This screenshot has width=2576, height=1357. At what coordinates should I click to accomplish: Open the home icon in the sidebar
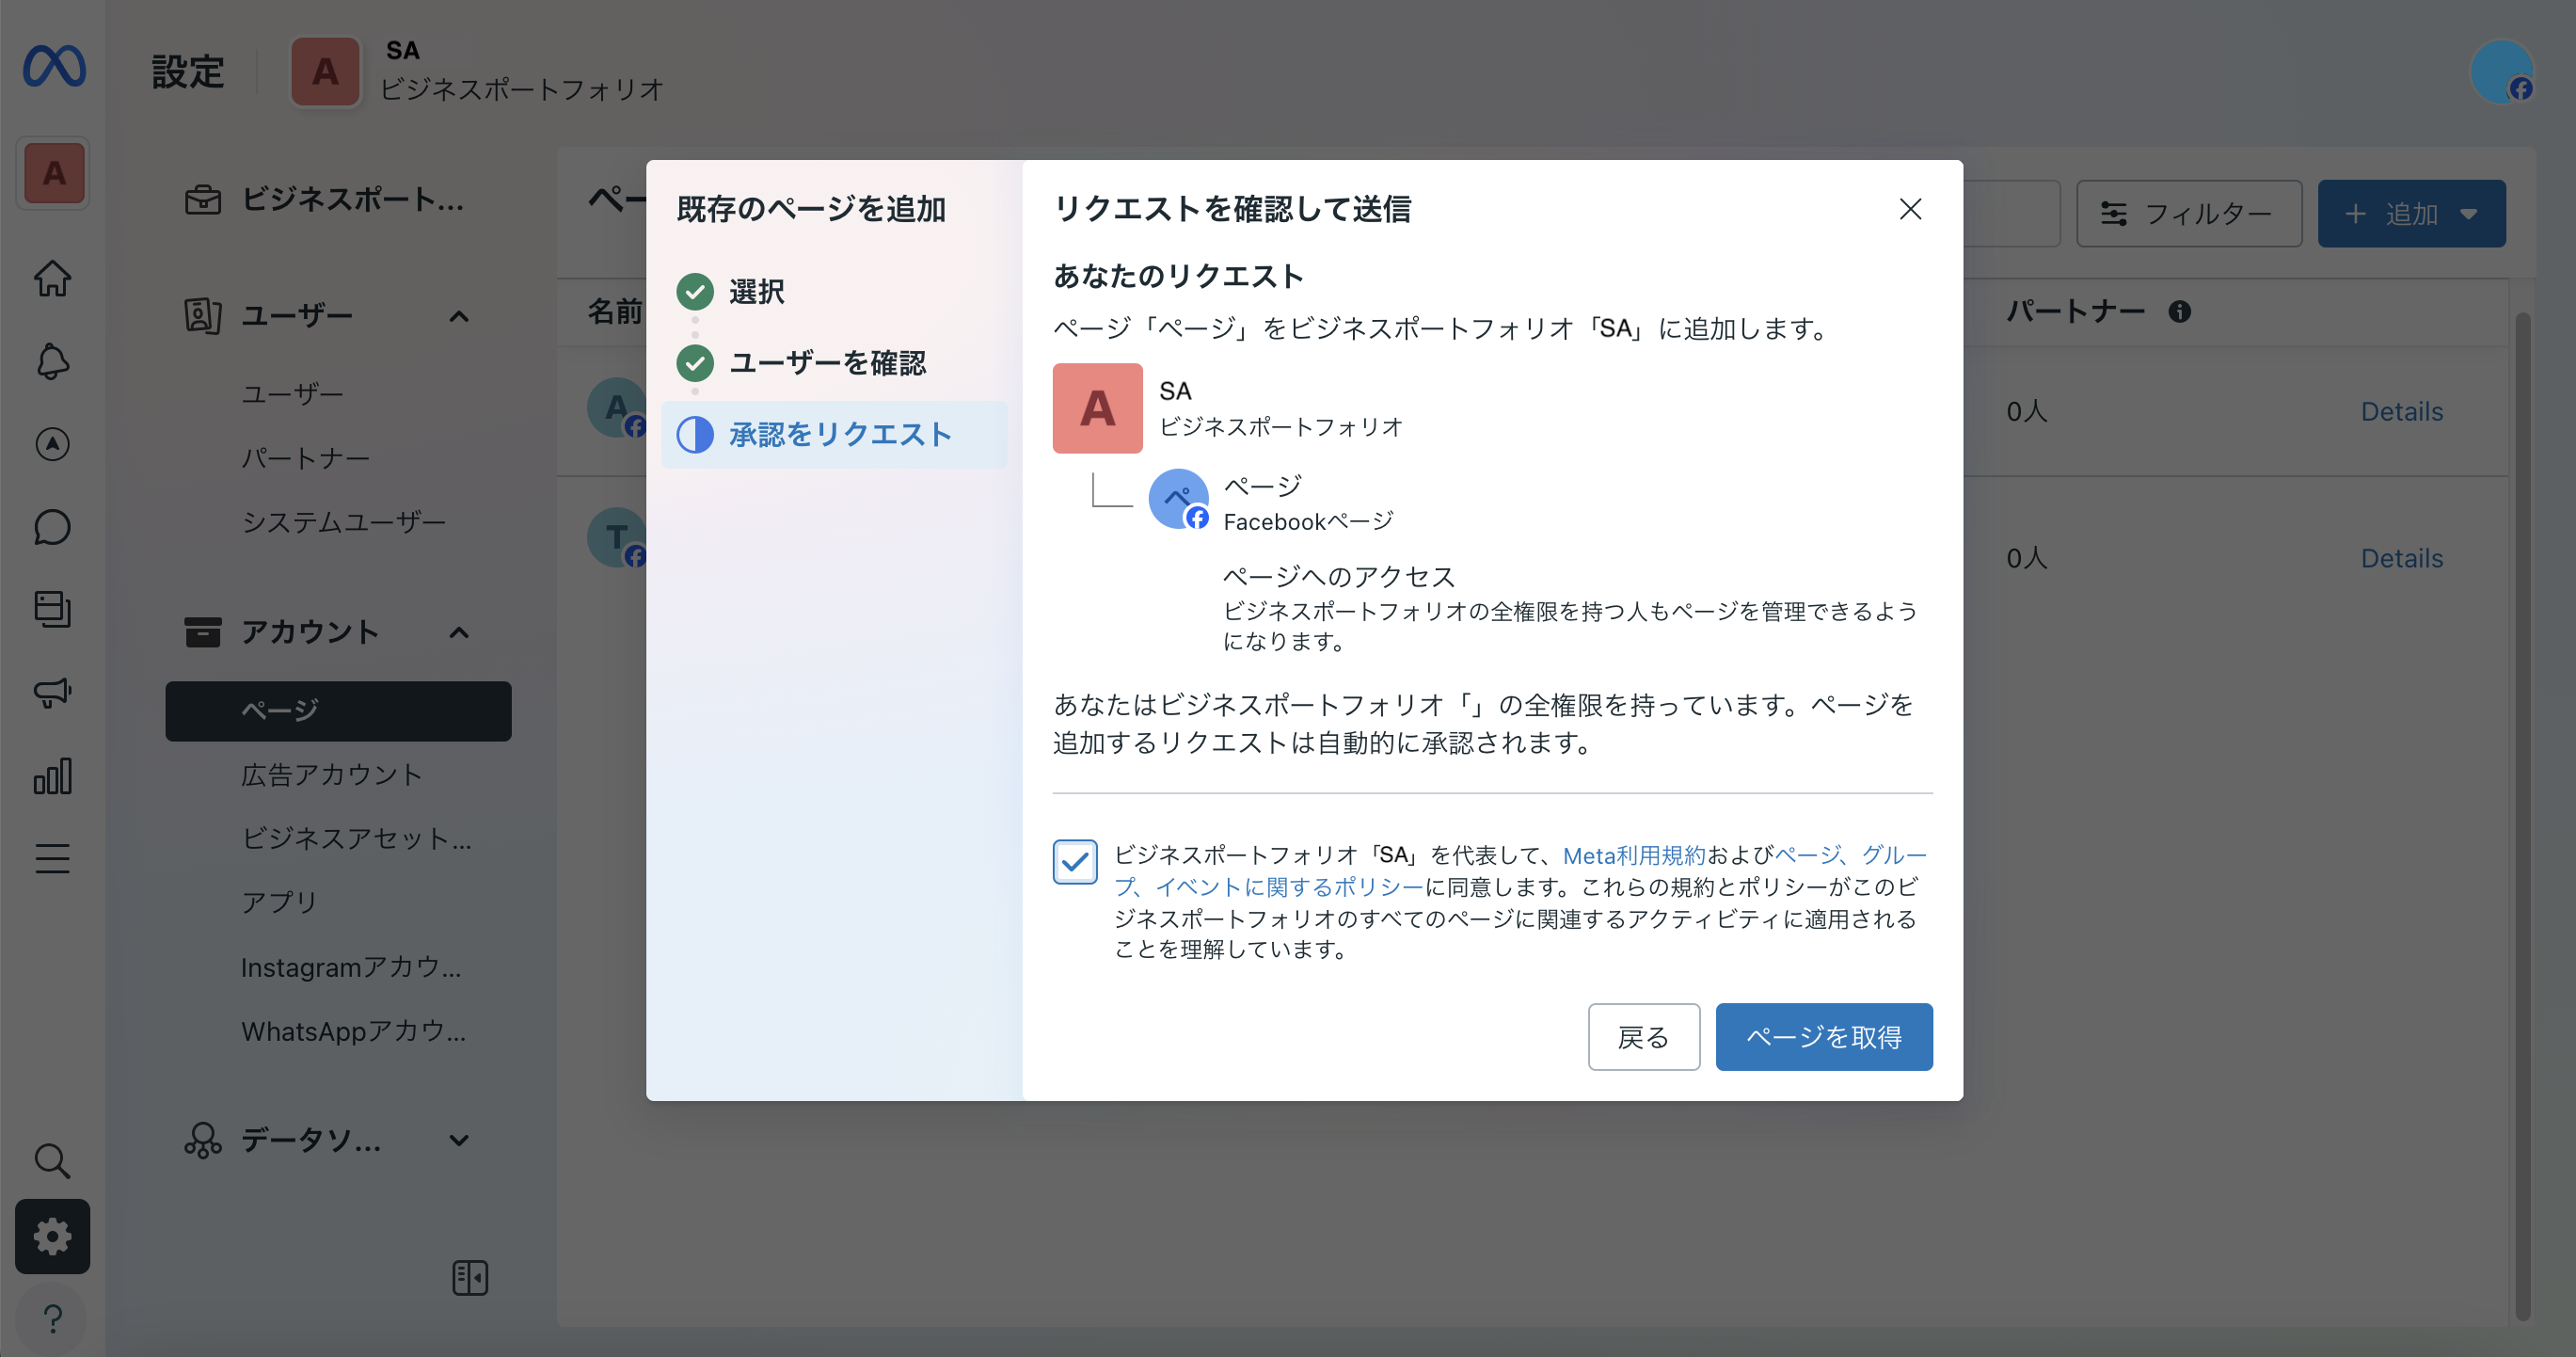(52, 279)
